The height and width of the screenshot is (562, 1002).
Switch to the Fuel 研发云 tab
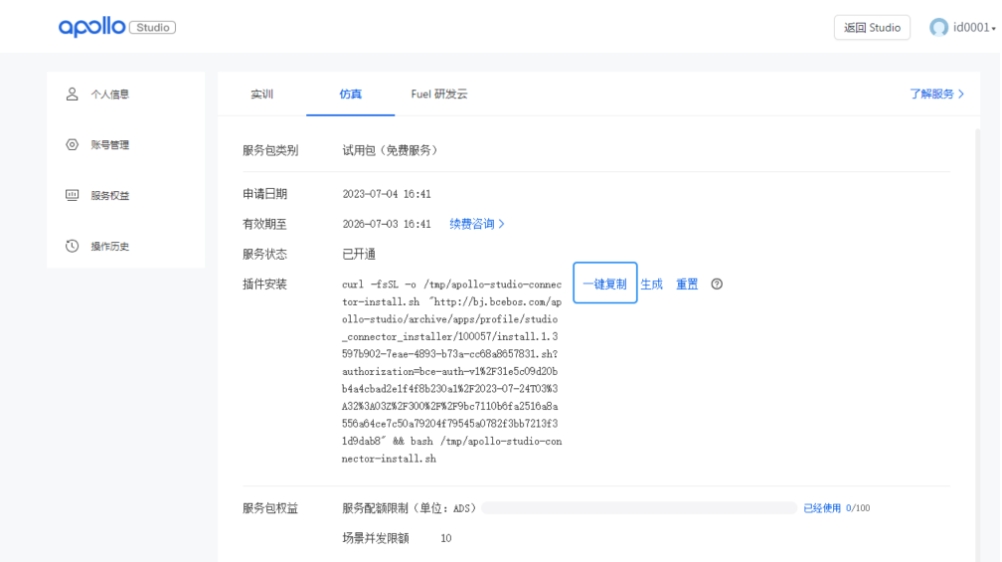439,94
